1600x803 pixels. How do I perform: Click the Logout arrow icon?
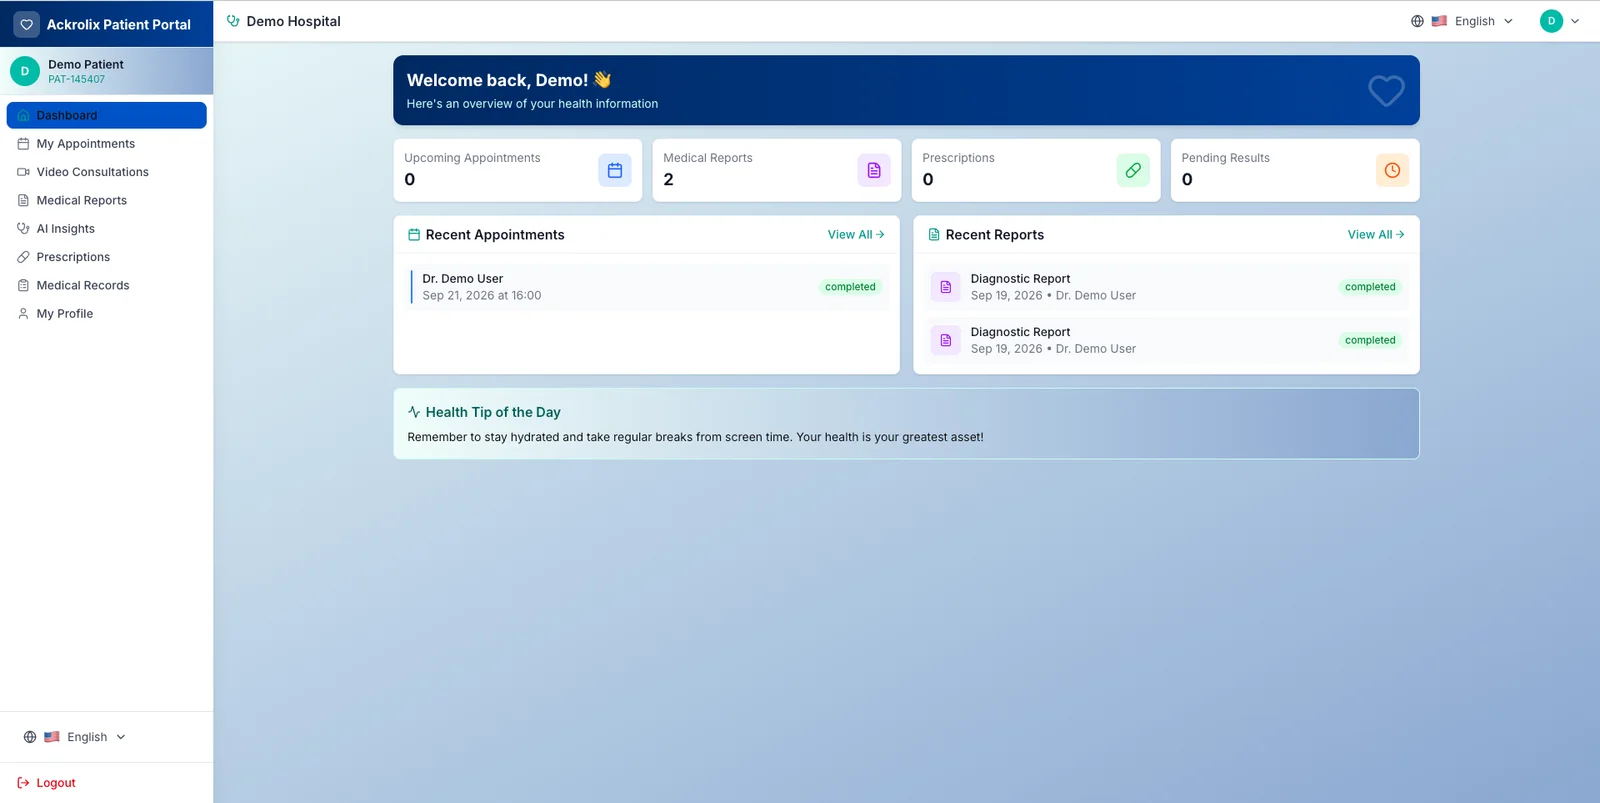coord(23,783)
